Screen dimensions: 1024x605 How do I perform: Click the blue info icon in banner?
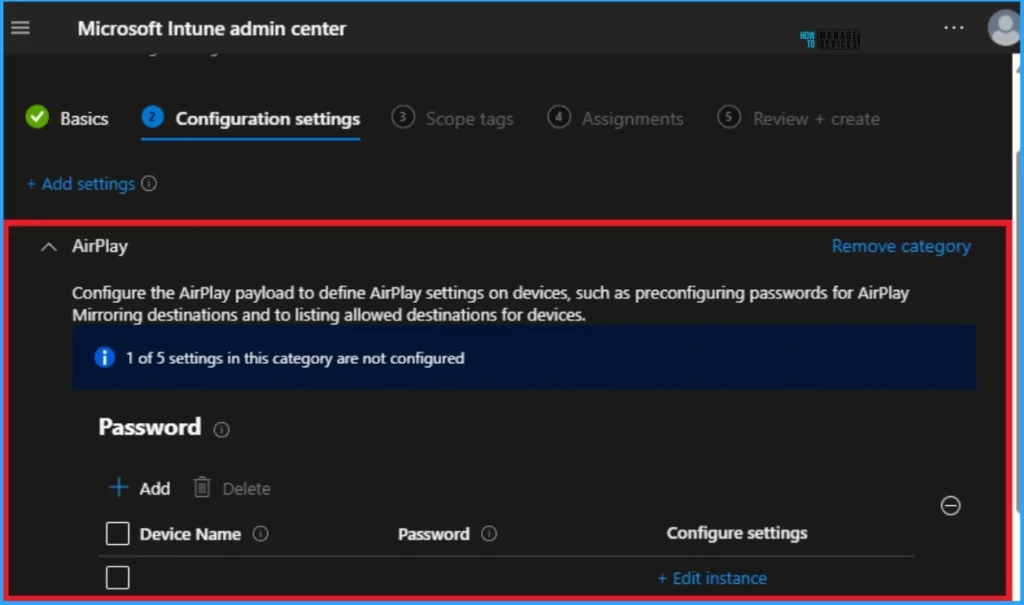point(104,357)
